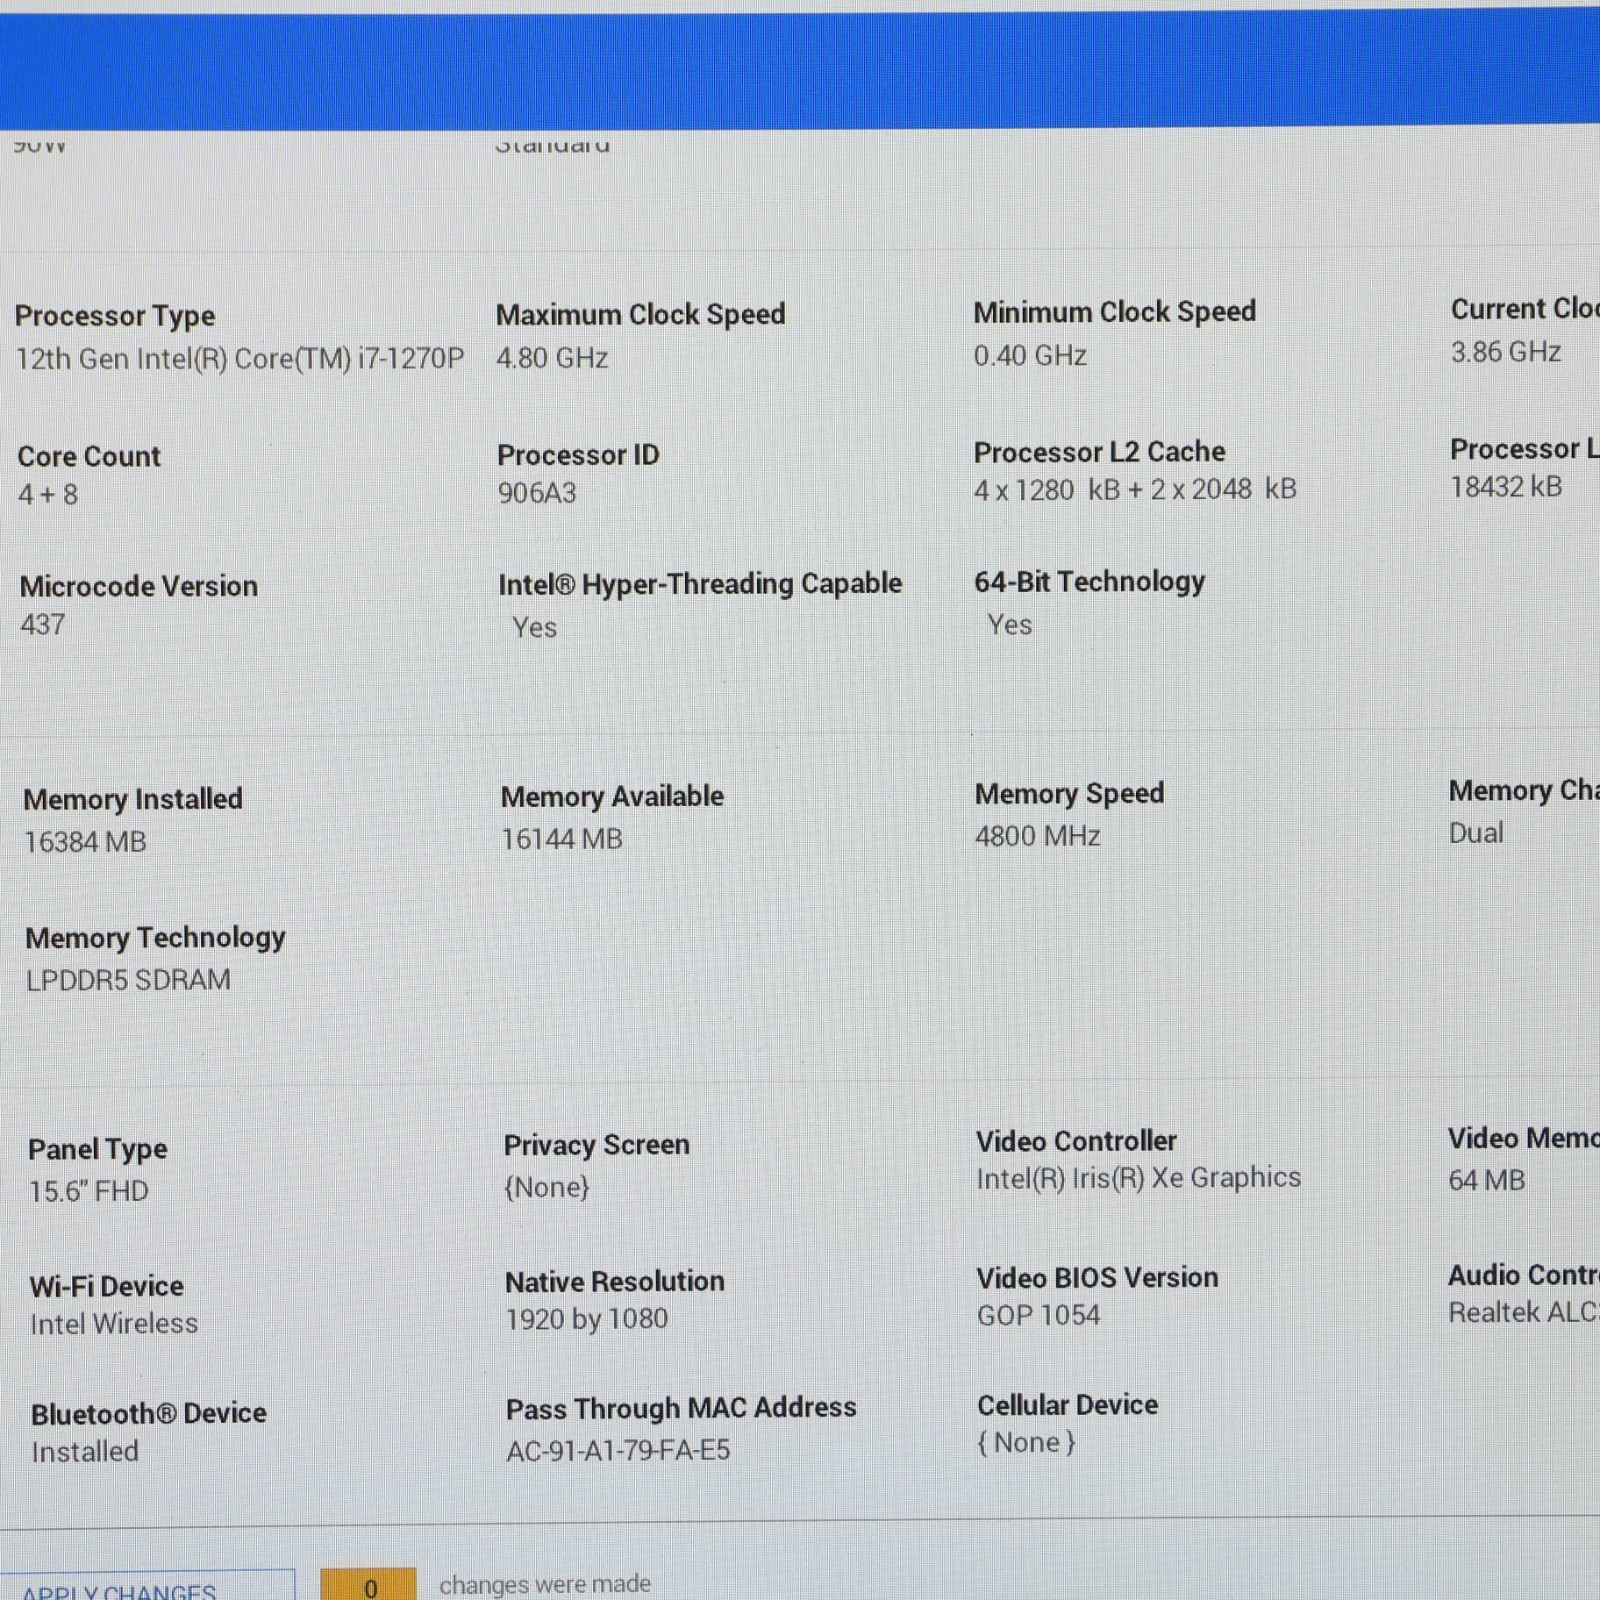Select the '4.80 GHz' value

click(x=552, y=358)
